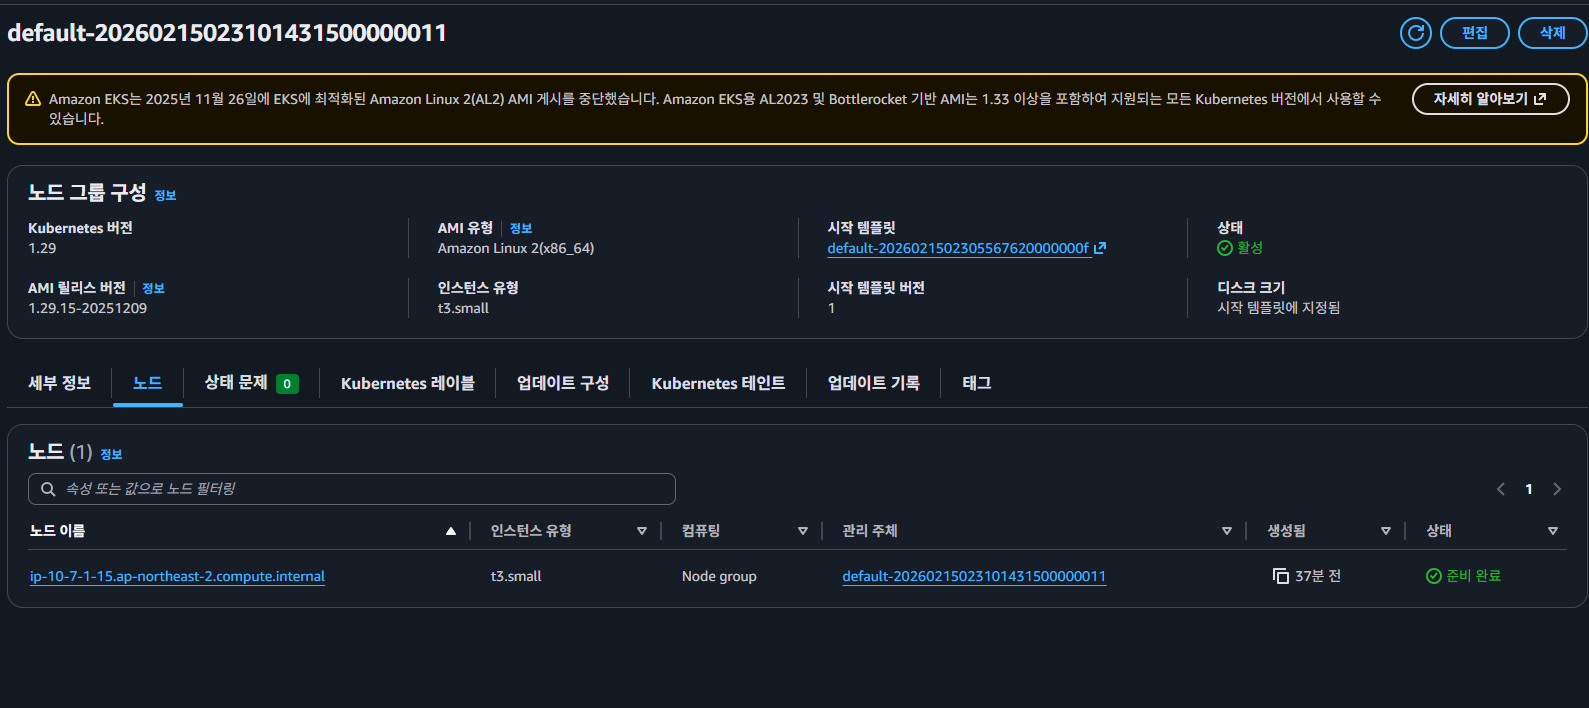The height and width of the screenshot is (708, 1589).
Task: Focus the node filter search field
Action: pos(352,489)
